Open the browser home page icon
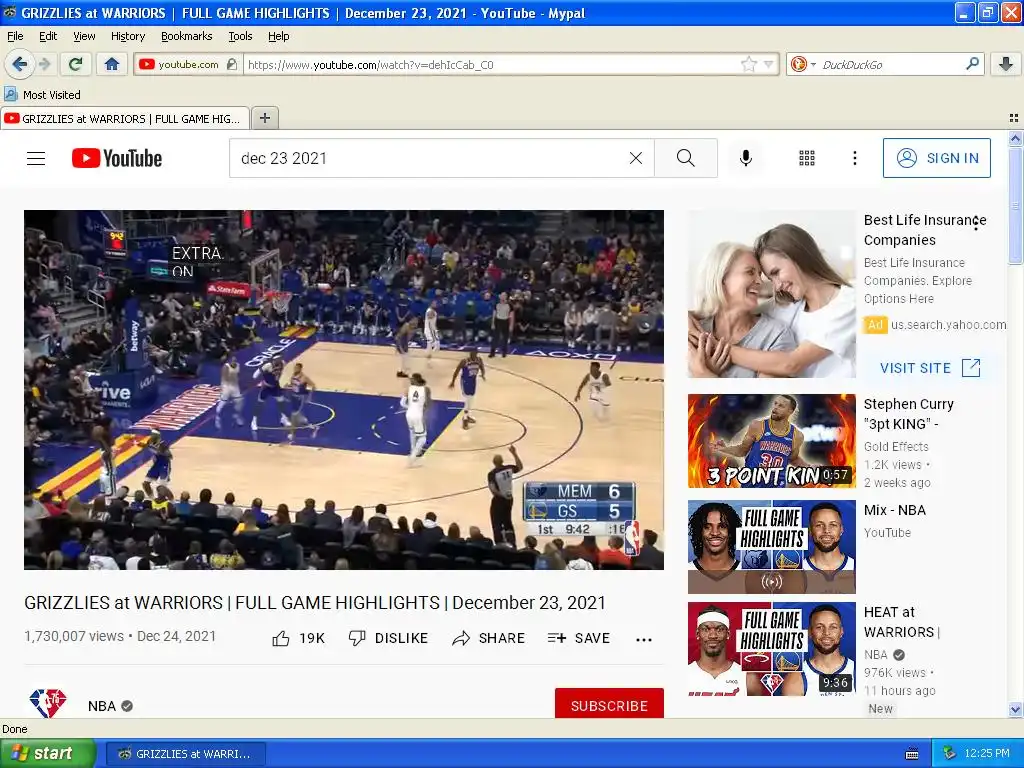The height and width of the screenshot is (768, 1024). tap(112, 64)
